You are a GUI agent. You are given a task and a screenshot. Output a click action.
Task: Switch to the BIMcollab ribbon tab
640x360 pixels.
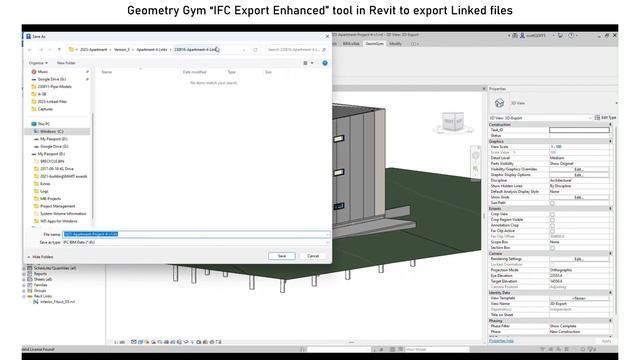351,44
